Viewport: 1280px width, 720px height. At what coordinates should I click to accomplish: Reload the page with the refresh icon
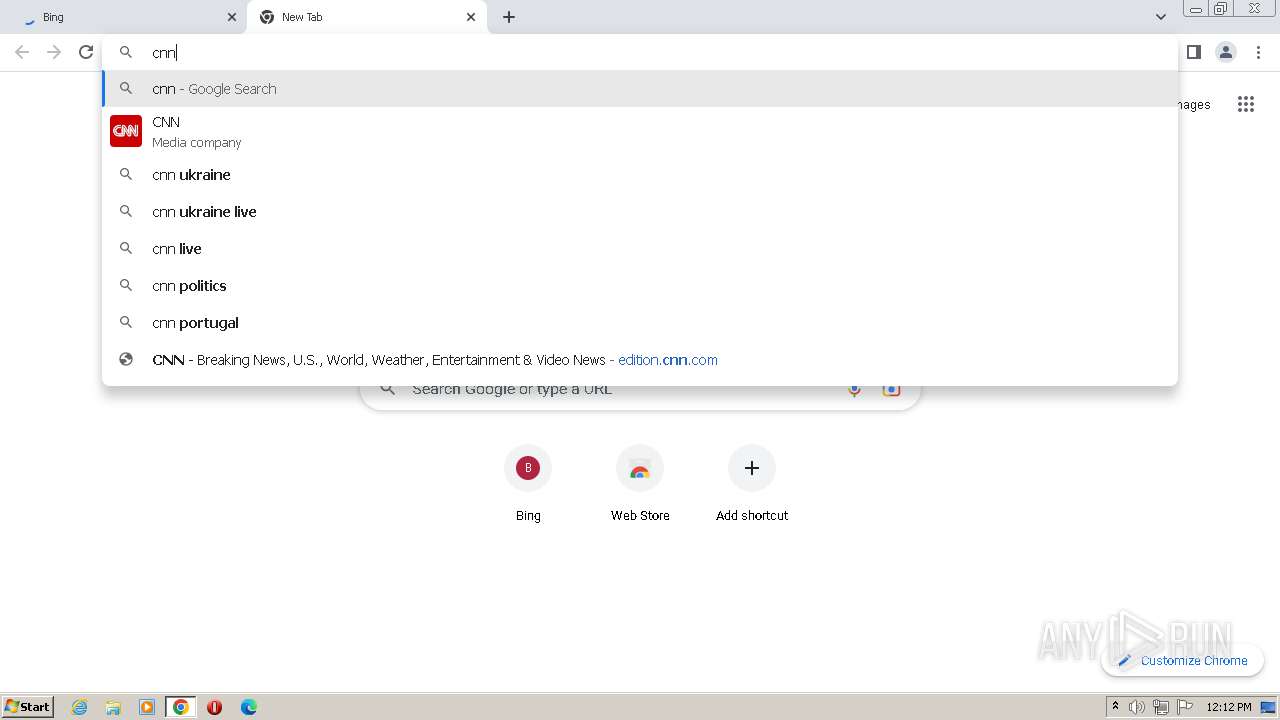pos(86,52)
